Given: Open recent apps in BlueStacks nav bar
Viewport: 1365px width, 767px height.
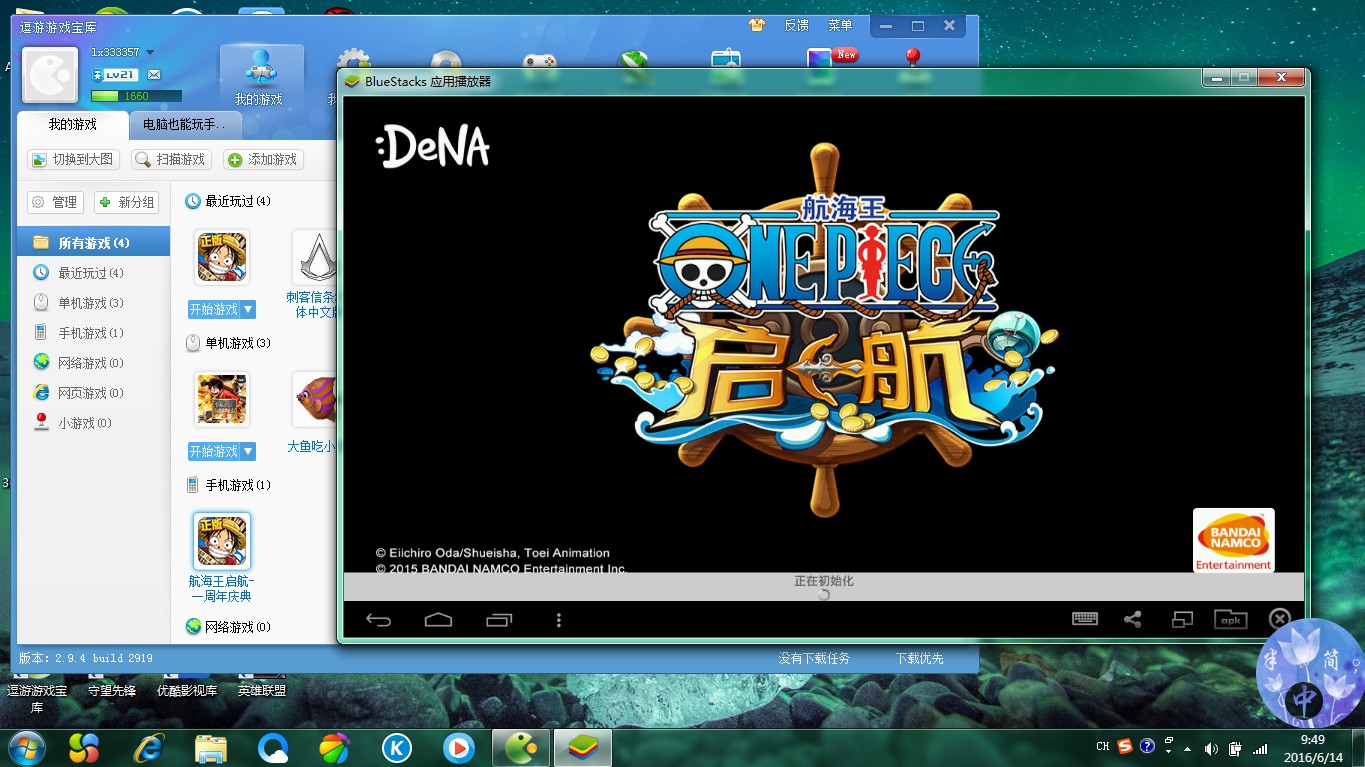Looking at the screenshot, I should point(498,620).
